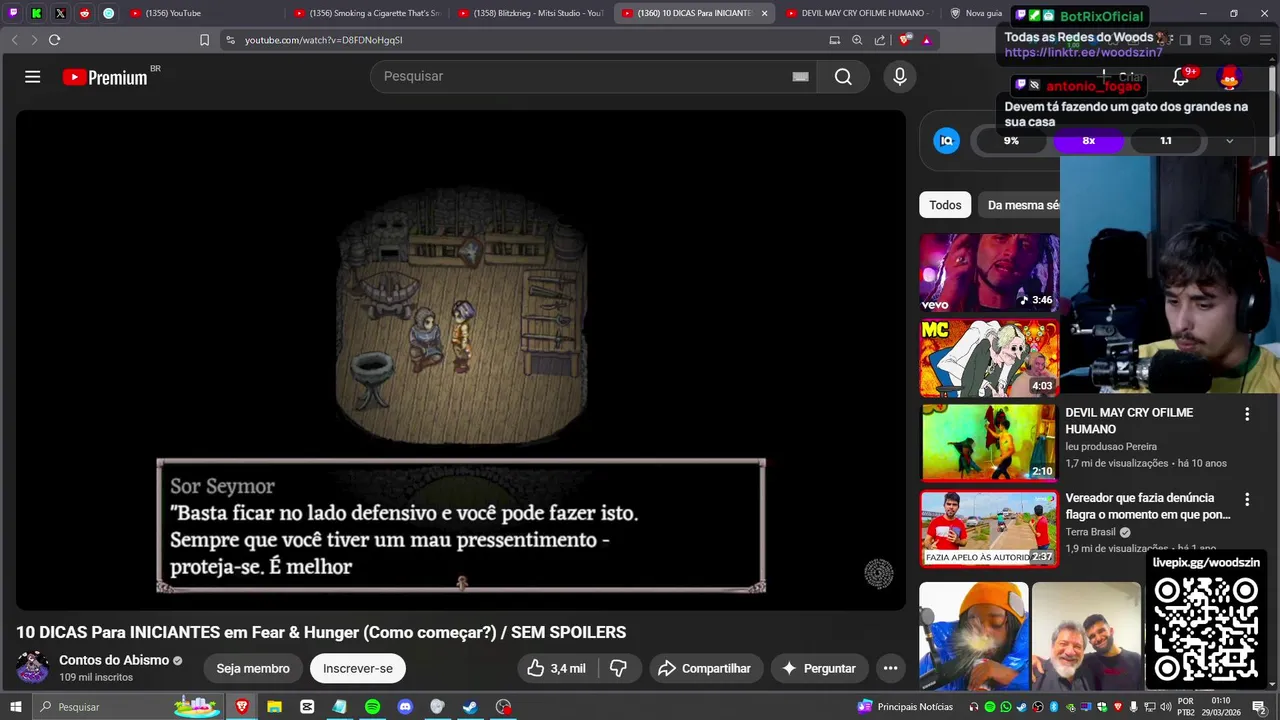The image size is (1280, 720).
Task: Open the 2:10 Devil May Cry thumbnail
Action: pyautogui.click(x=989, y=443)
